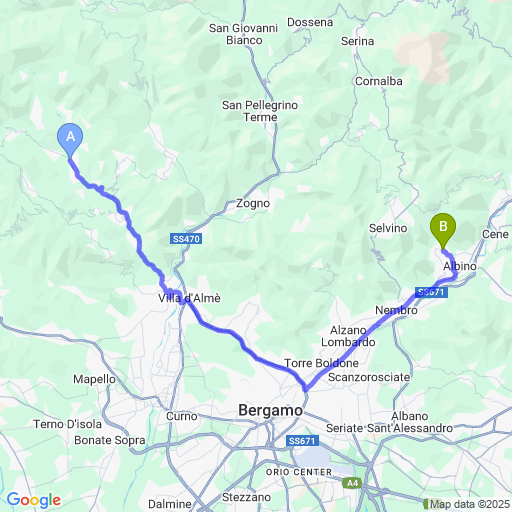
Task: Select the Zogno town label
Action: 253,203
